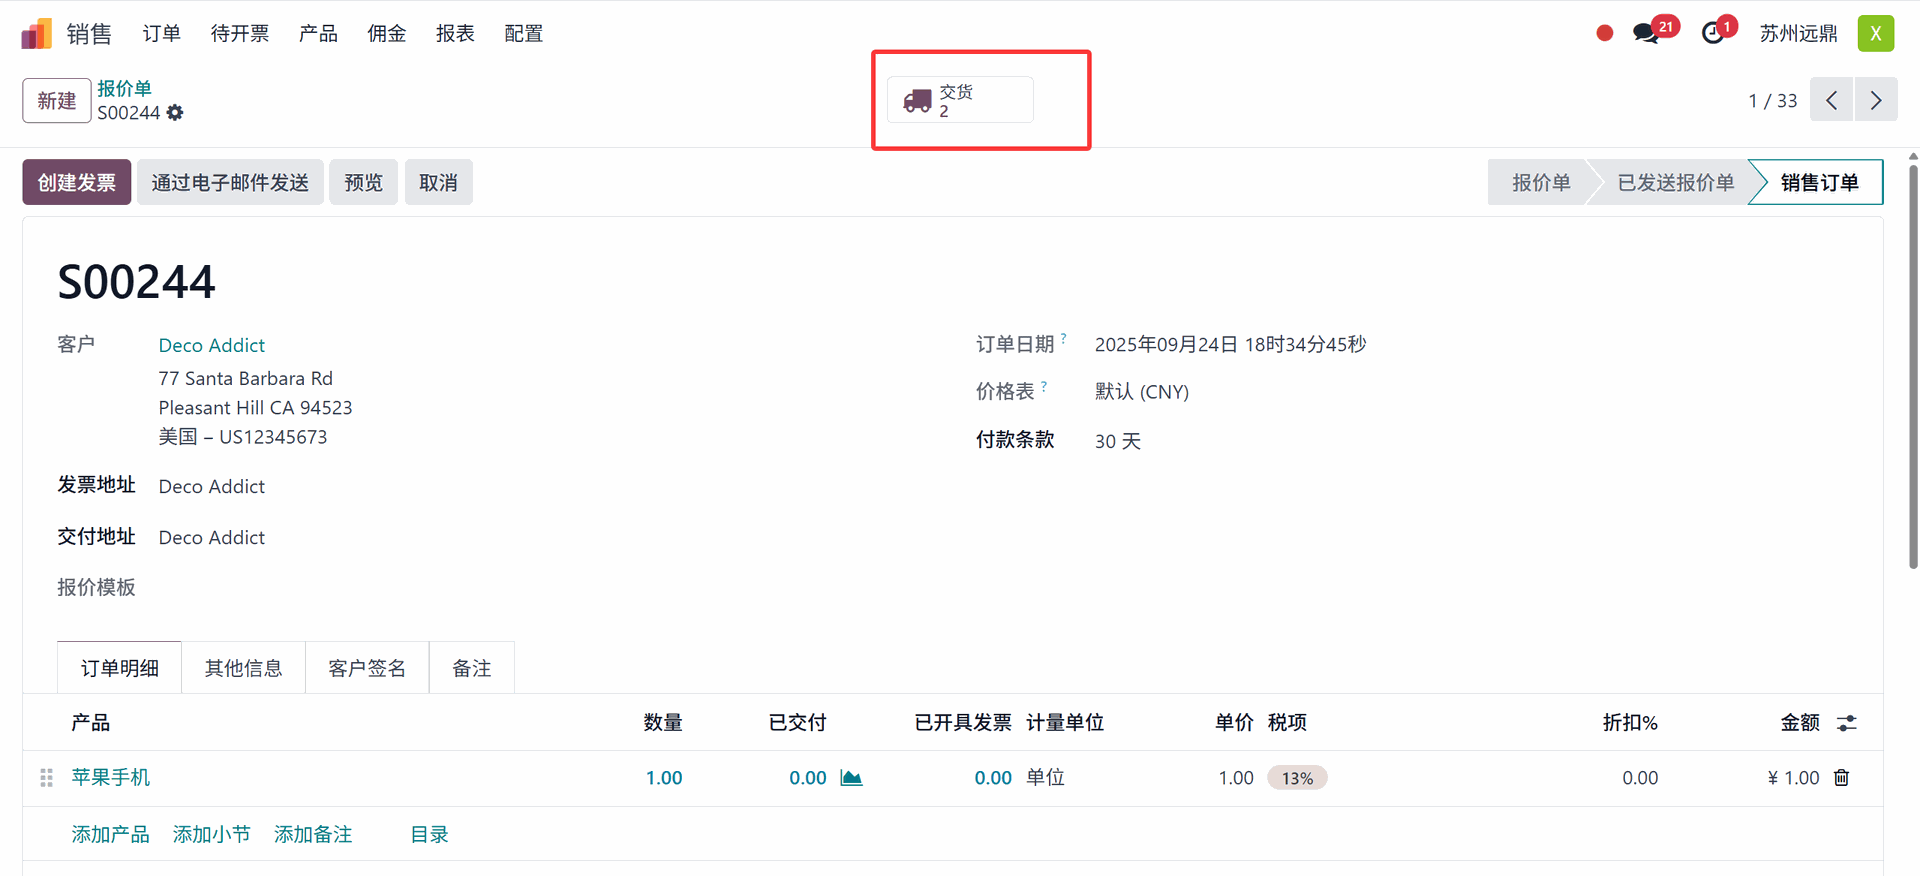This screenshot has height=876, width=1920.
Task: Select the 13% tax tag
Action: click(1297, 778)
